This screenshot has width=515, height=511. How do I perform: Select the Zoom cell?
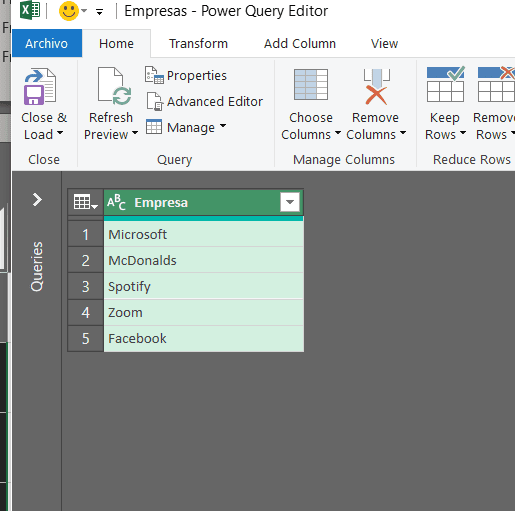[x=204, y=312]
